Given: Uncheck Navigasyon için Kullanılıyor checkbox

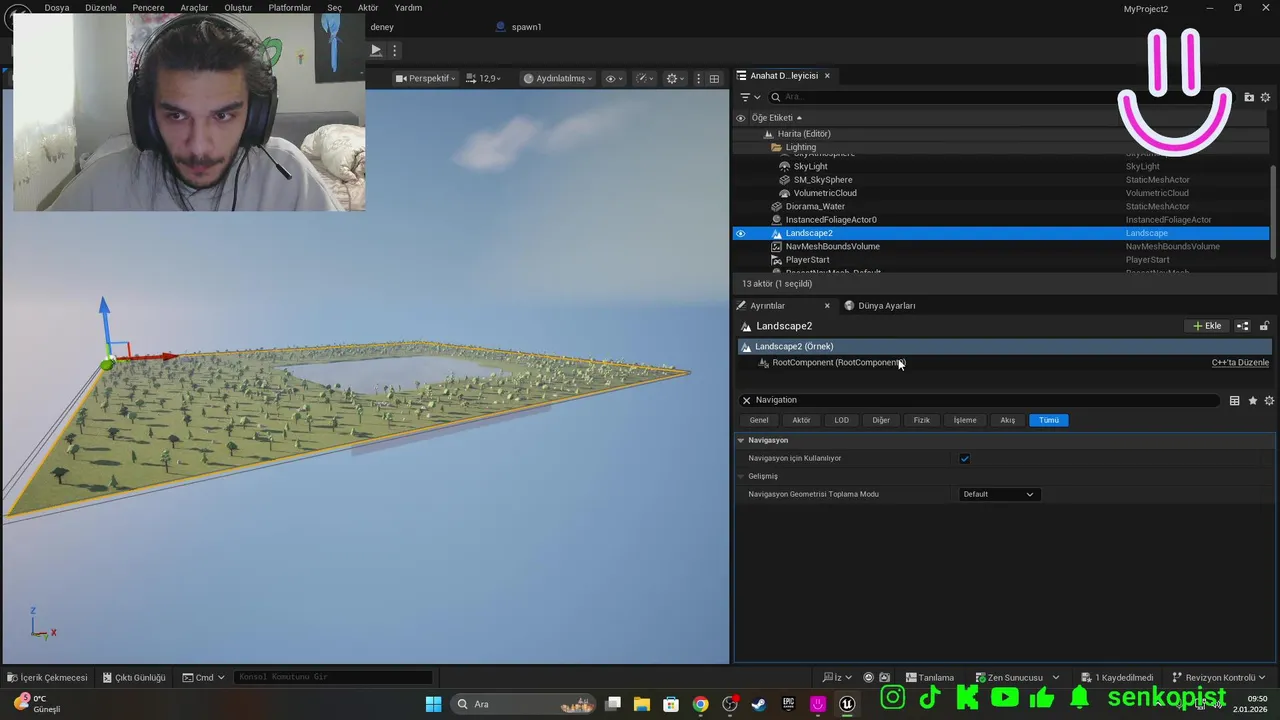Looking at the screenshot, I should (965, 459).
